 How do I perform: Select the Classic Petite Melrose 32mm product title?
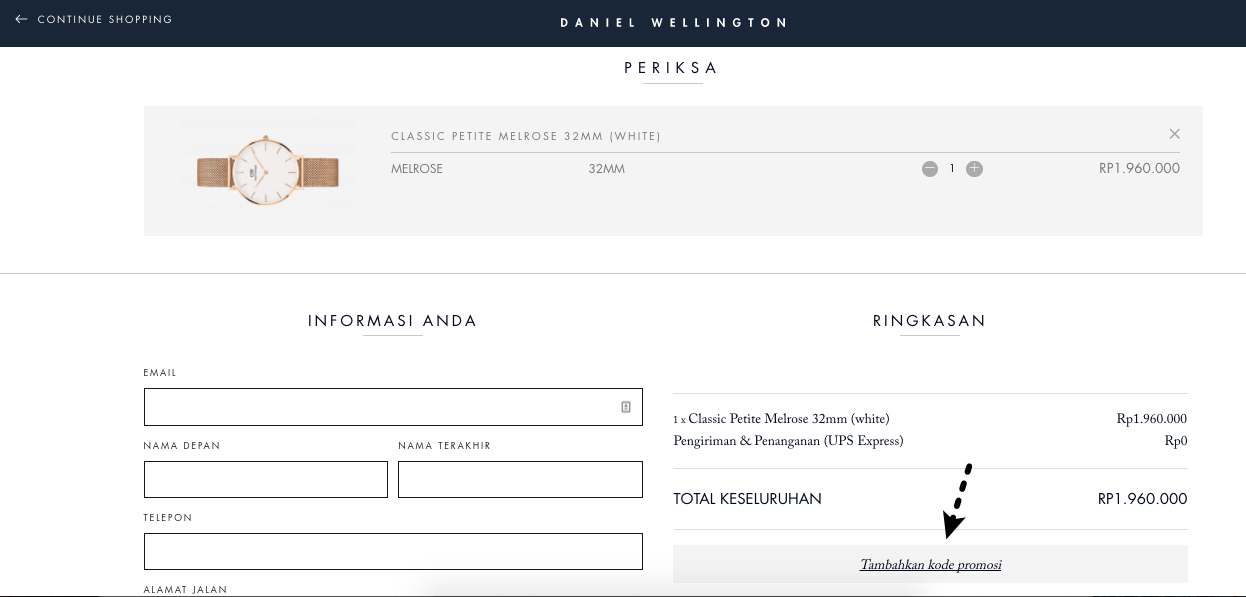(x=525, y=136)
